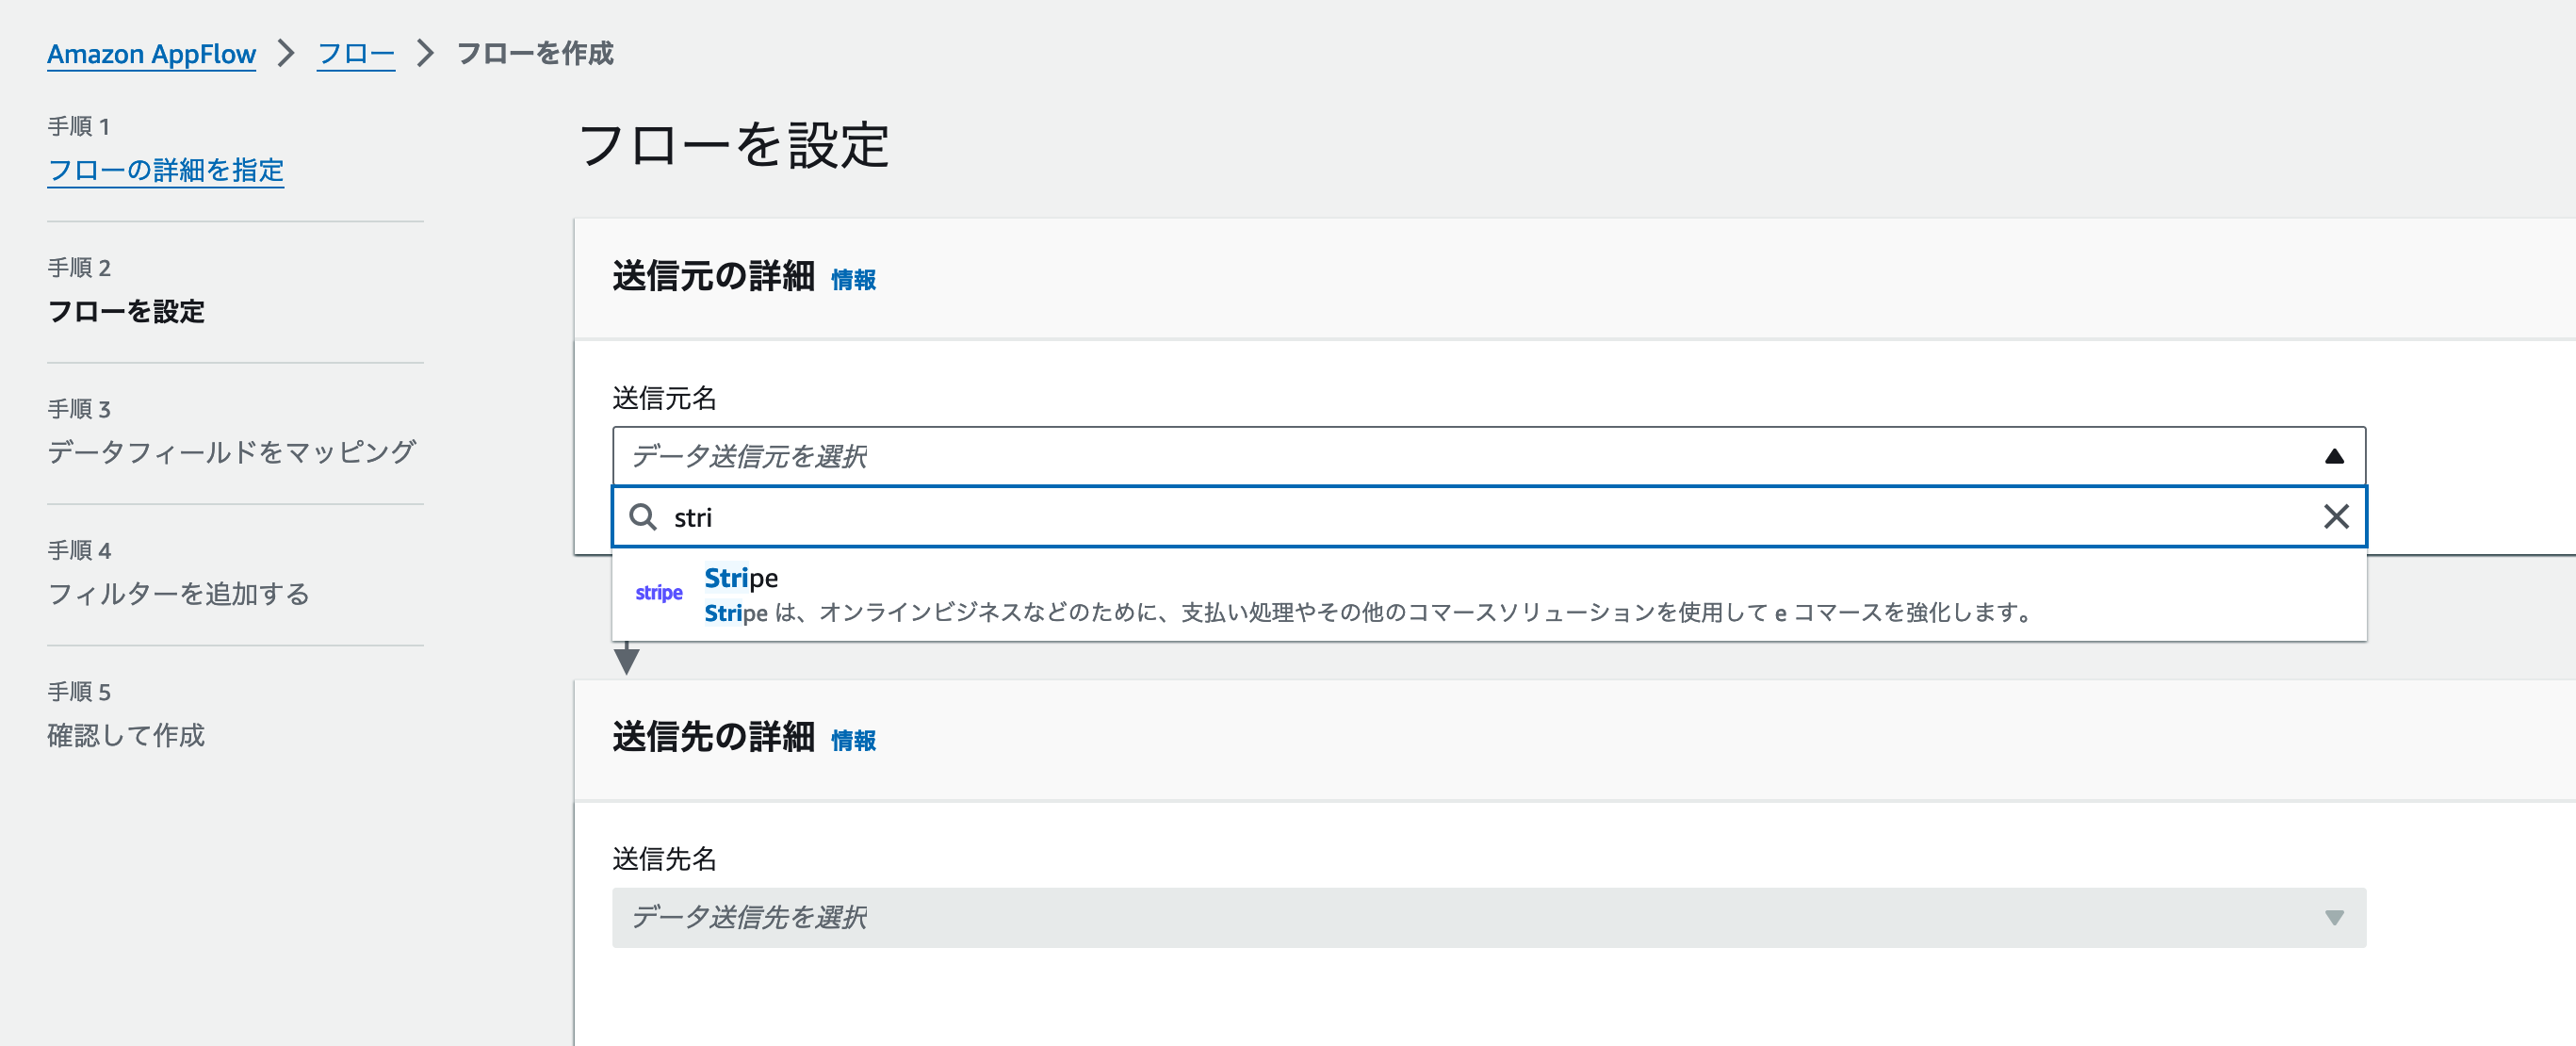The width and height of the screenshot is (2576, 1046).
Task: Click the Stripe result description text
Action: [1366, 613]
